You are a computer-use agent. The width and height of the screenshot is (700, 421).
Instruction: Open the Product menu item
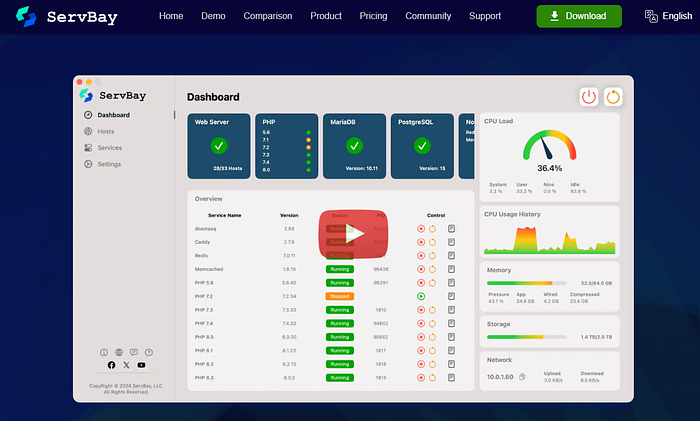[x=326, y=16]
